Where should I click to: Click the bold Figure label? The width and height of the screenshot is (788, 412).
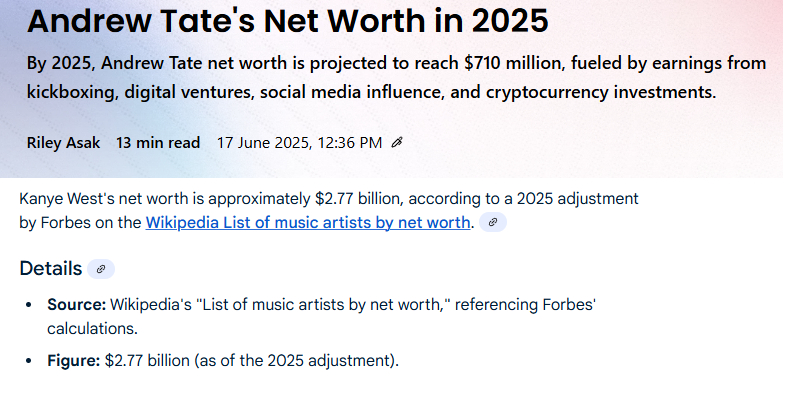(74, 360)
